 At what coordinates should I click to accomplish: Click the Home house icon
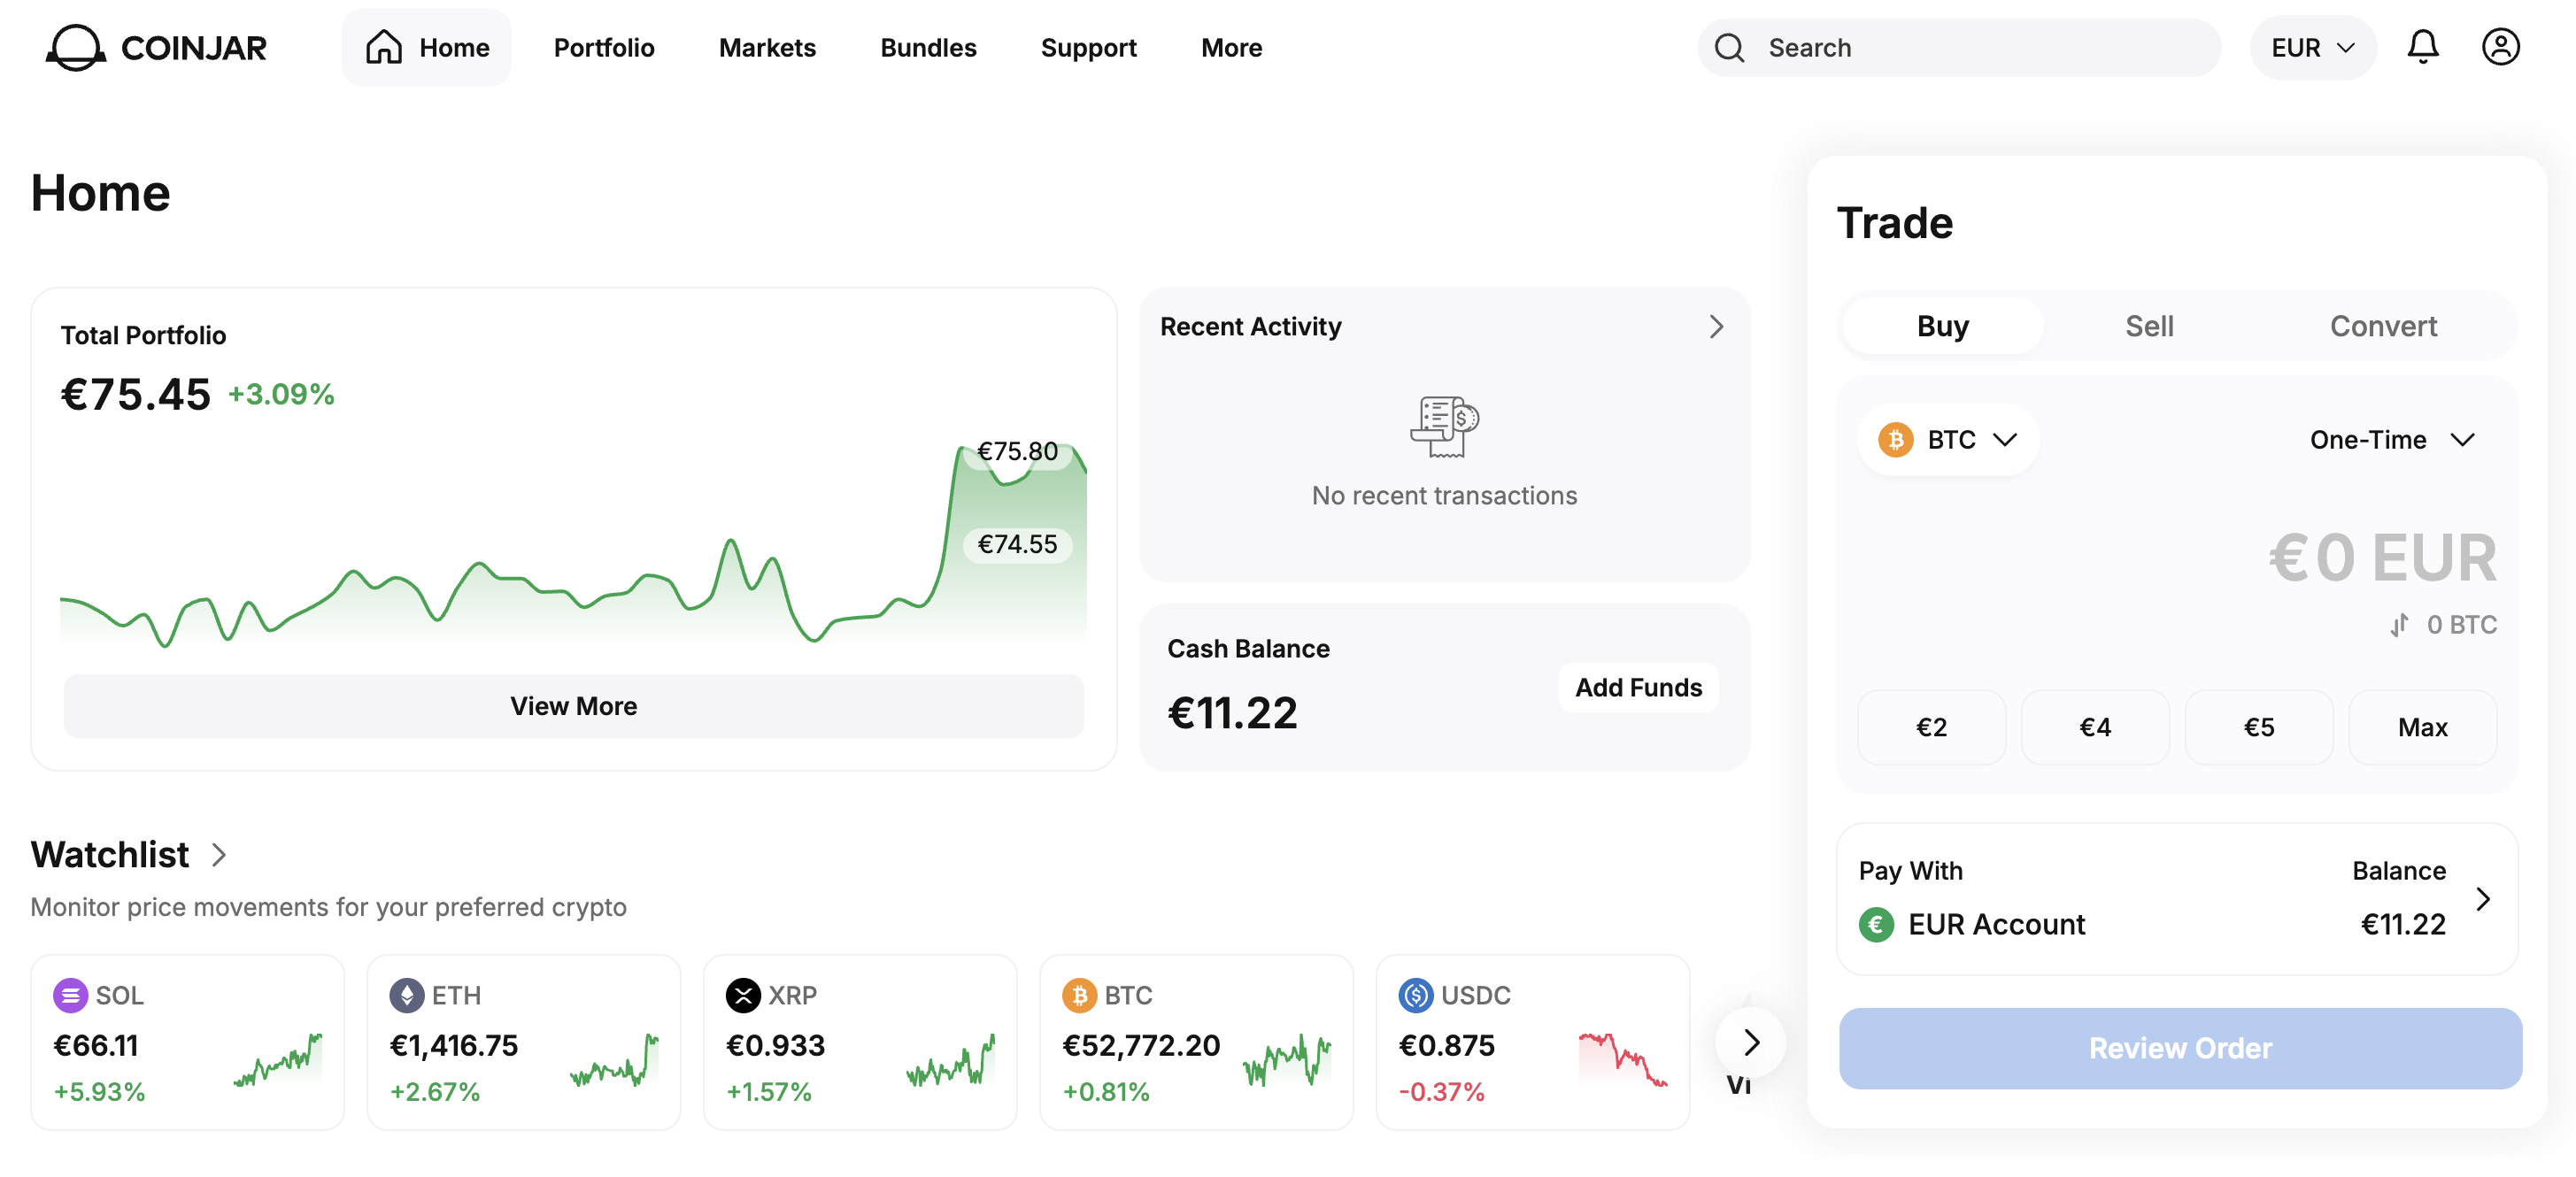pos(384,47)
